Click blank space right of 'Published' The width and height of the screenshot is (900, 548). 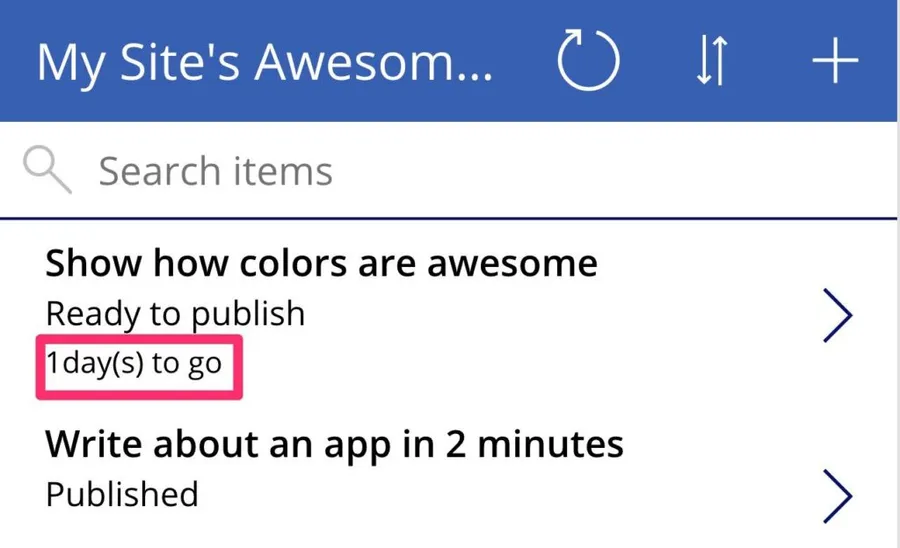pyautogui.click(x=500, y=494)
